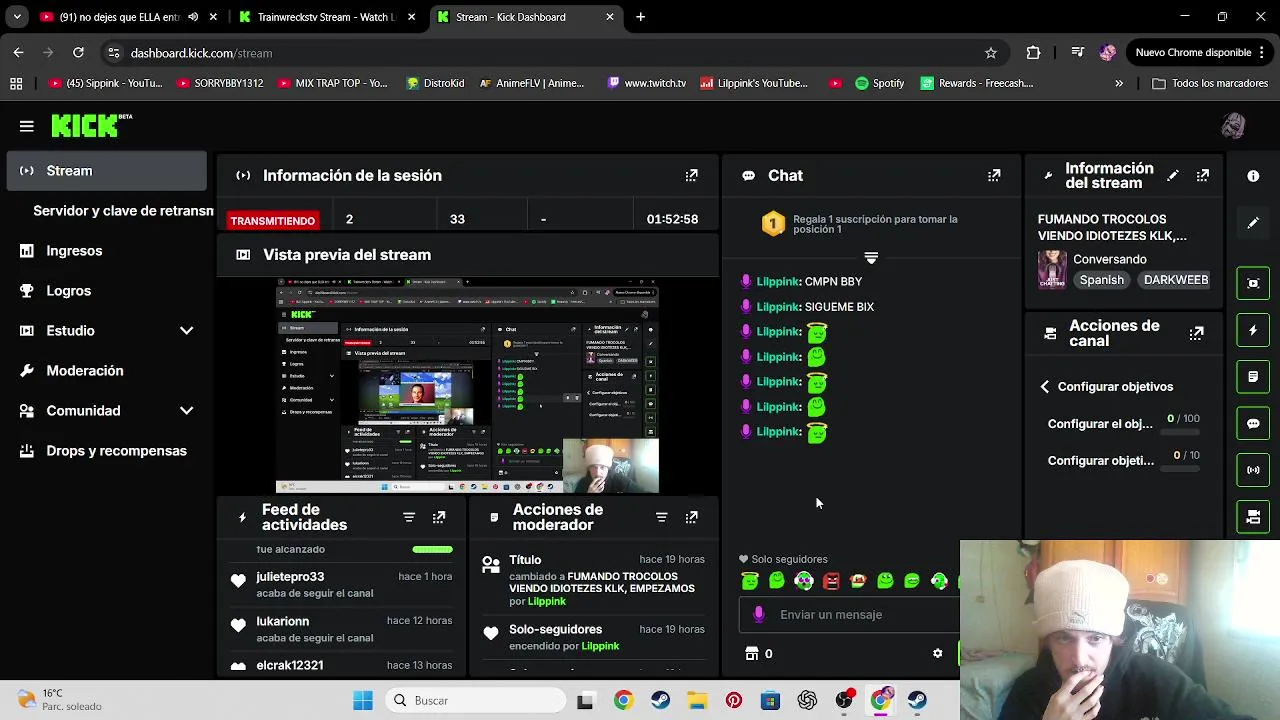
Task: Toggle the document log widget in the right rail
Action: pyautogui.click(x=1253, y=377)
